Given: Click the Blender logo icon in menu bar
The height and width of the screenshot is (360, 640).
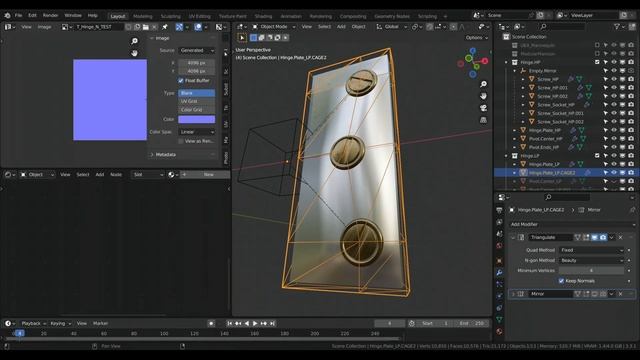Looking at the screenshot, I should tap(7, 16).
